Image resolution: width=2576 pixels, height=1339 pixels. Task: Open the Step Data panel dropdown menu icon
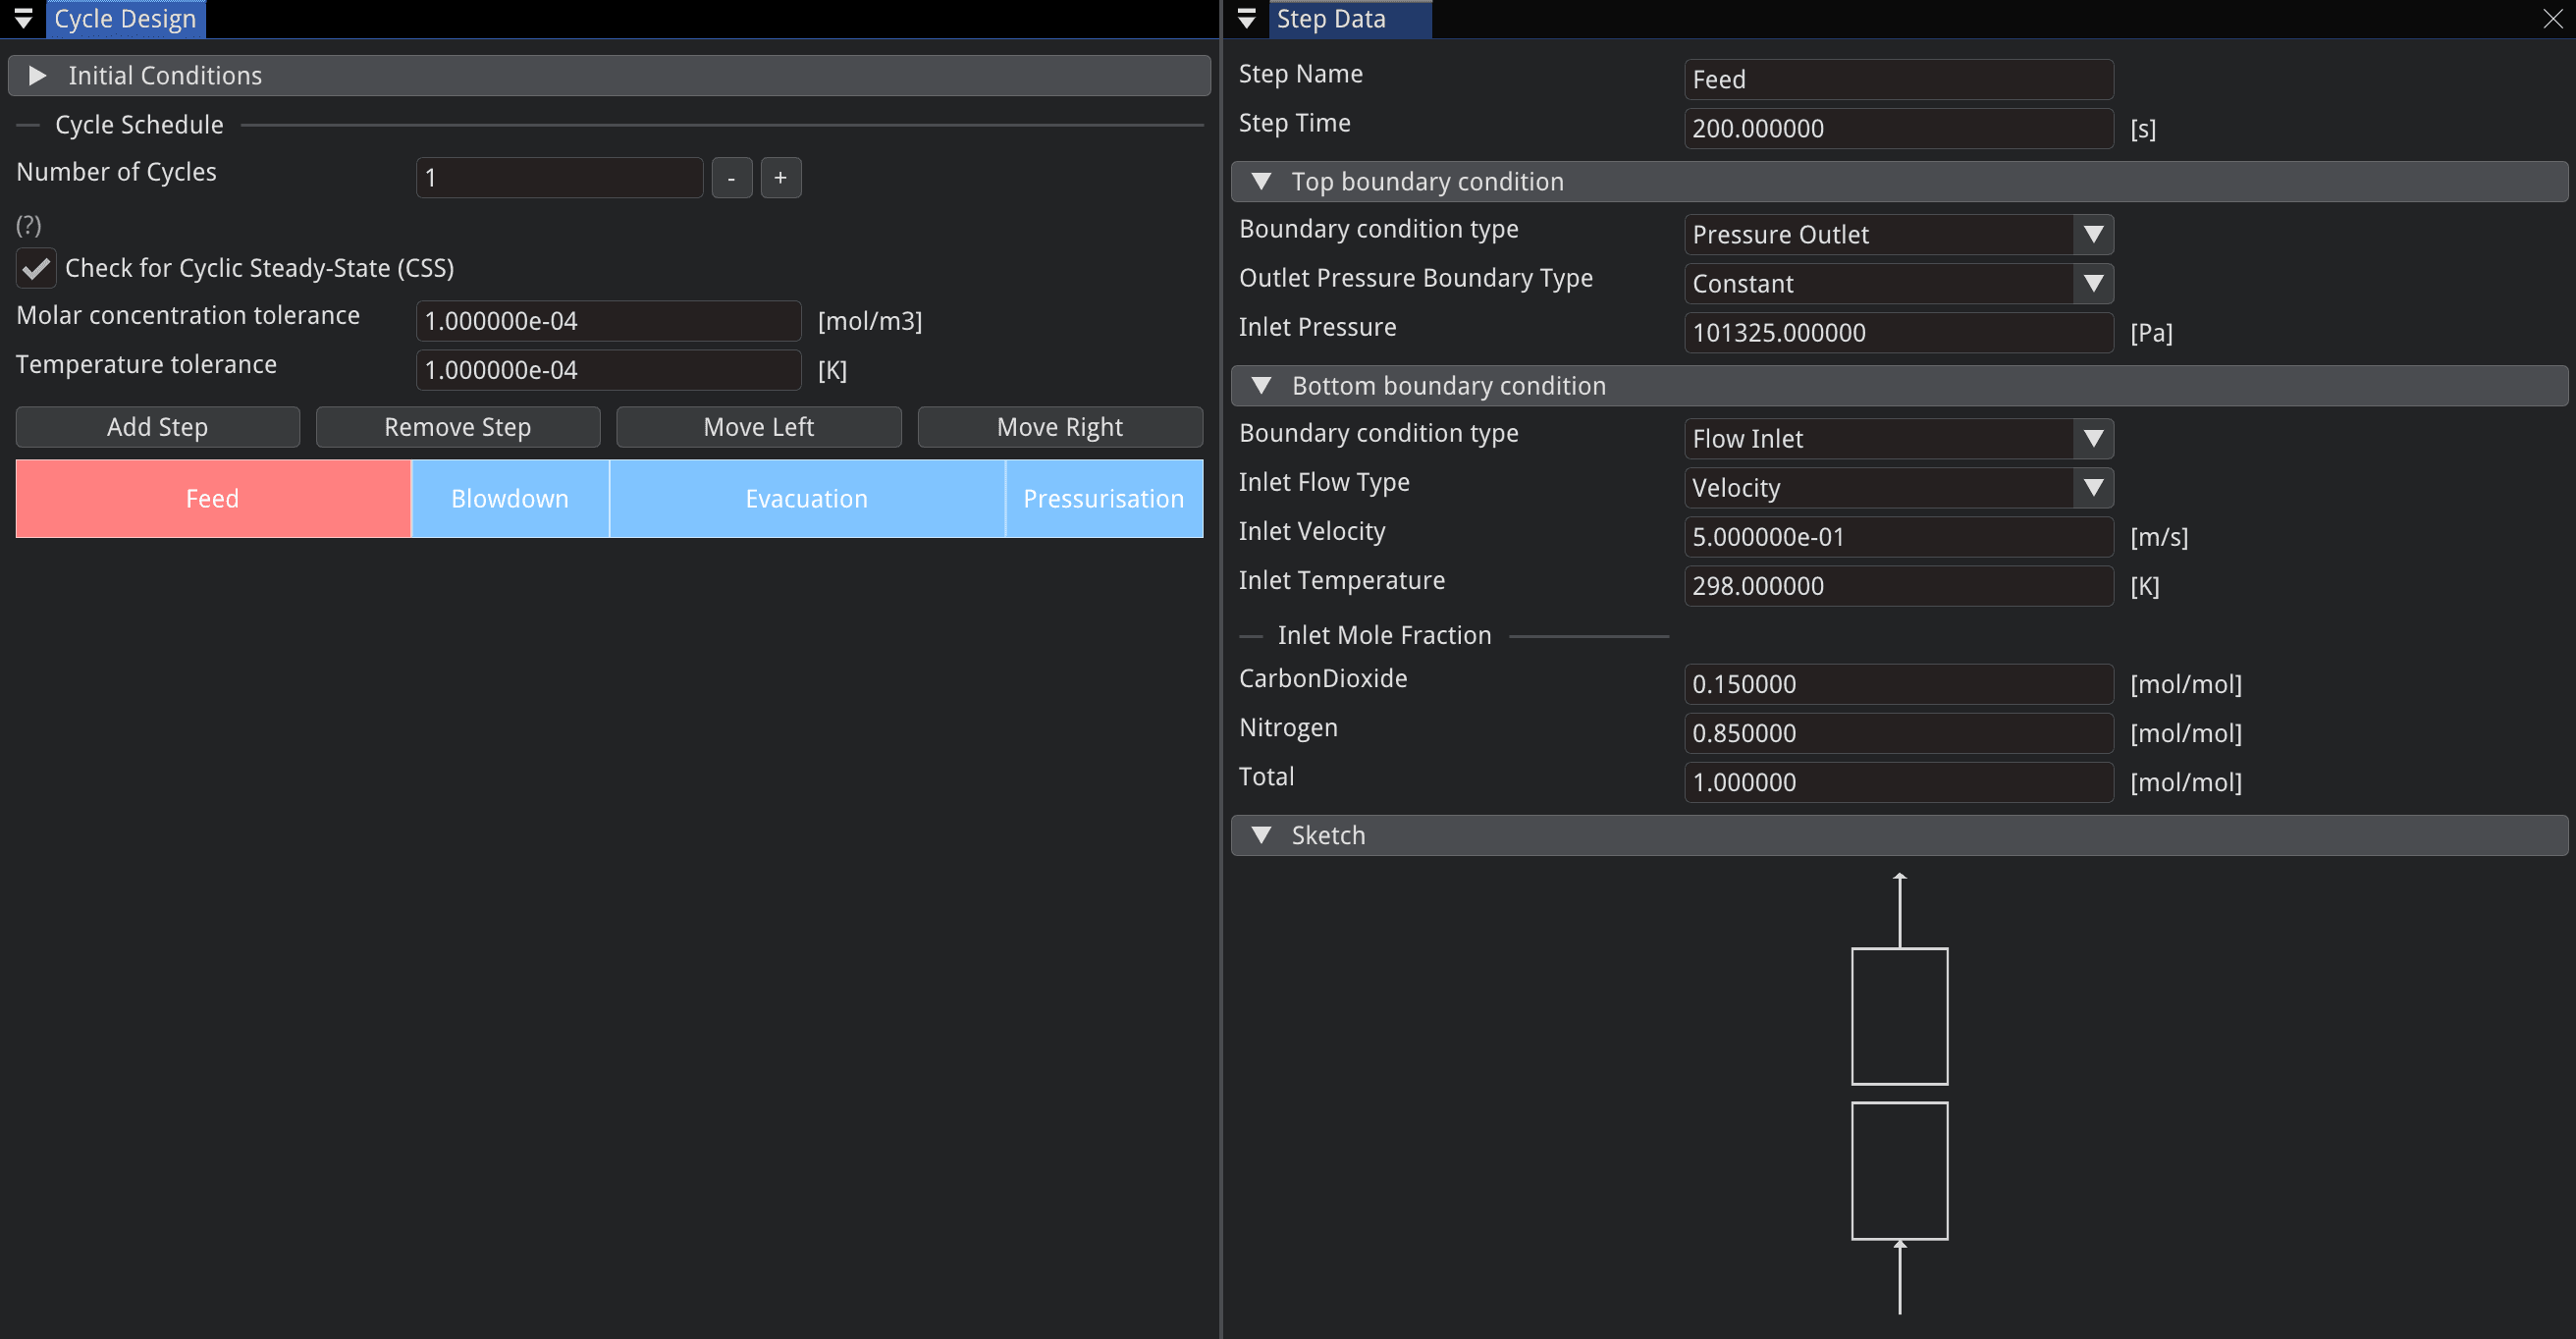1247,19
